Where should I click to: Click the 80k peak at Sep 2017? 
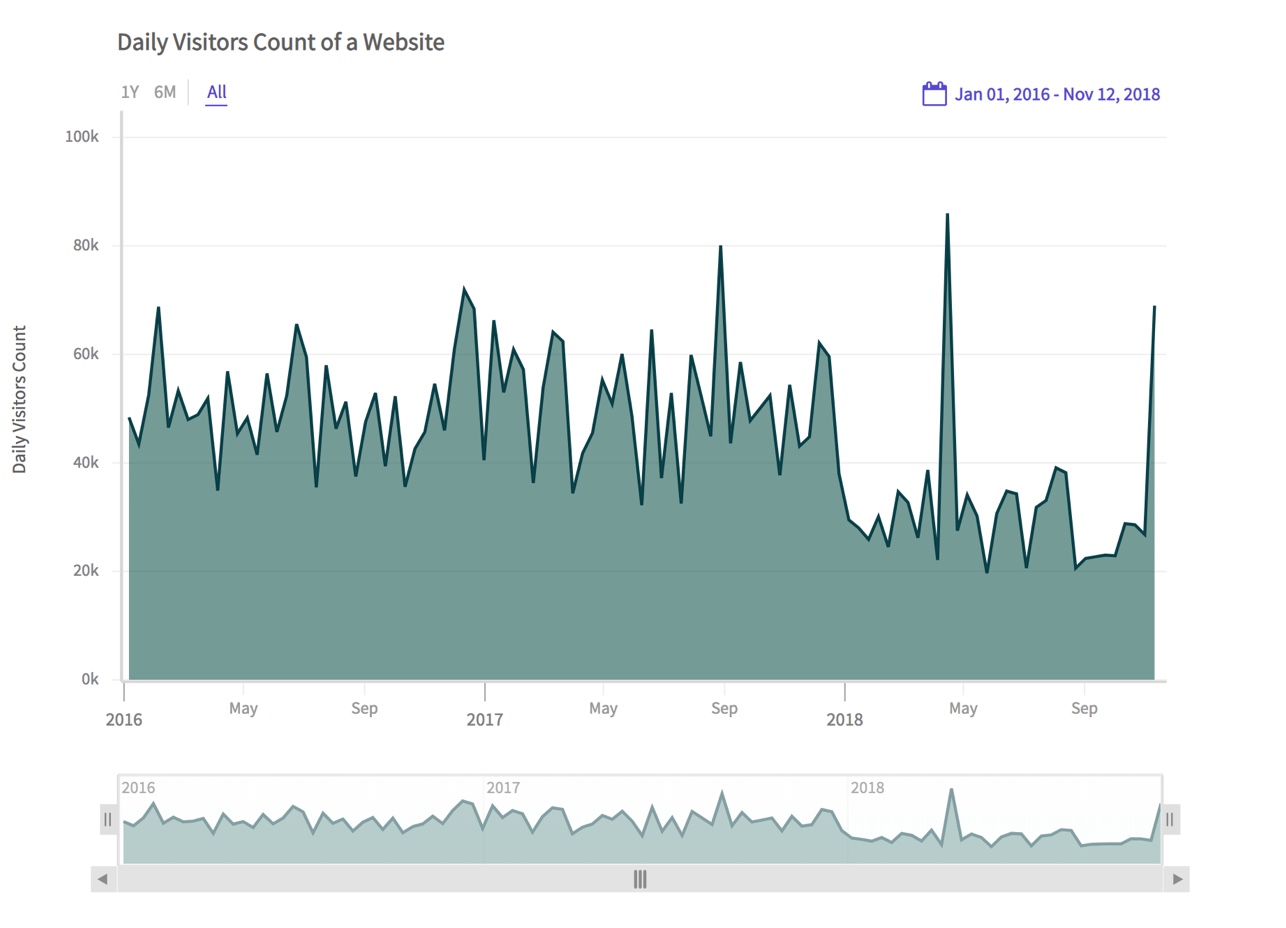[x=720, y=246]
